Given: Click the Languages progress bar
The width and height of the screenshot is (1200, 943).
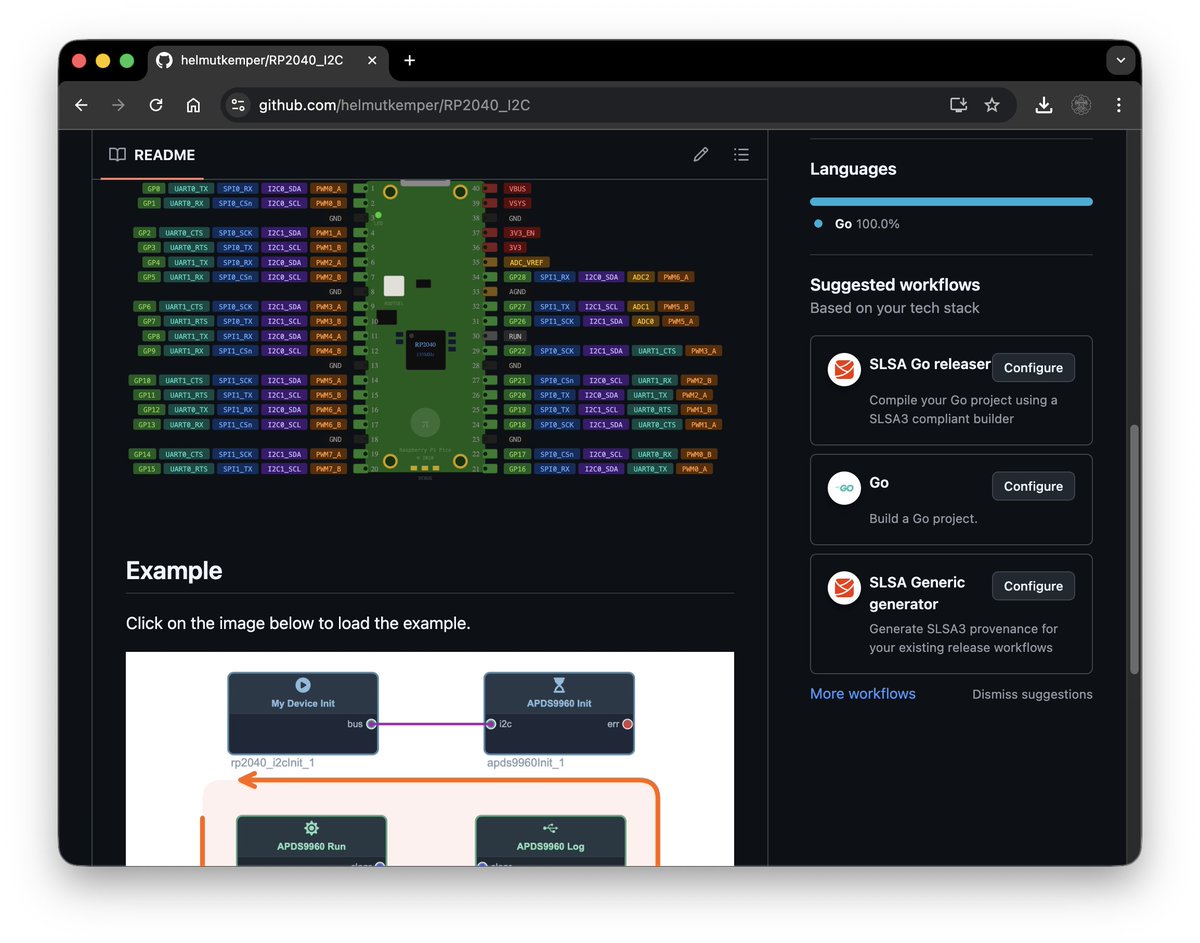Looking at the screenshot, I should pyautogui.click(x=951, y=202).
